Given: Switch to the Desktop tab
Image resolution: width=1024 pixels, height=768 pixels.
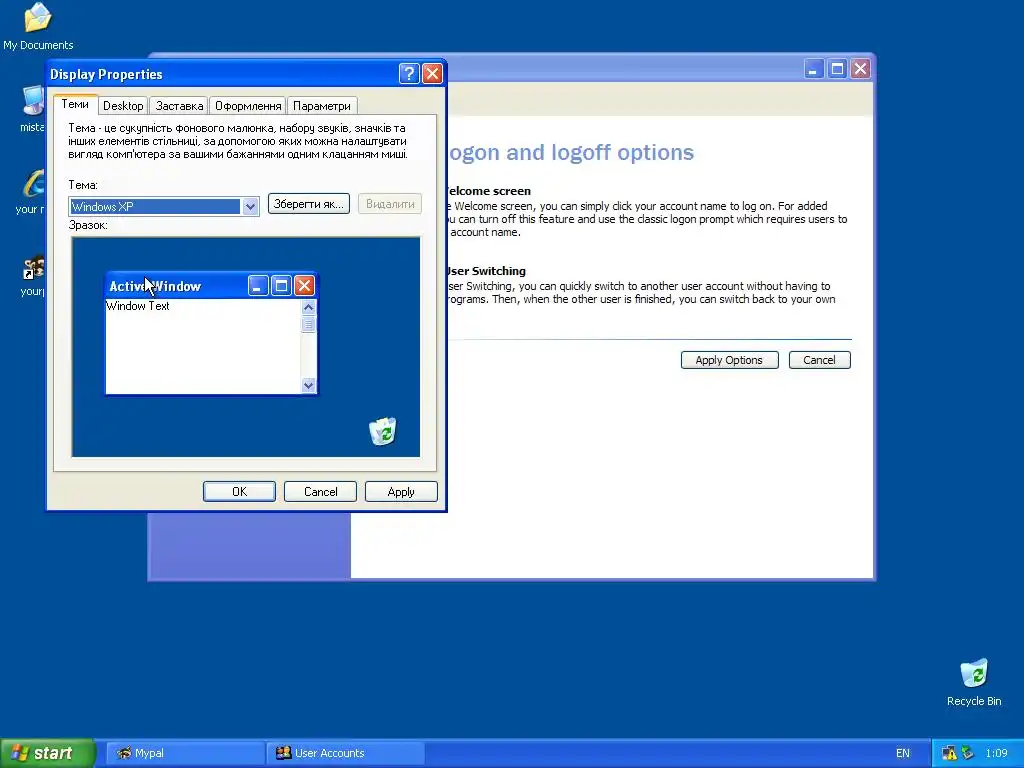Looking at the screenshot, I should coord(123,106).
